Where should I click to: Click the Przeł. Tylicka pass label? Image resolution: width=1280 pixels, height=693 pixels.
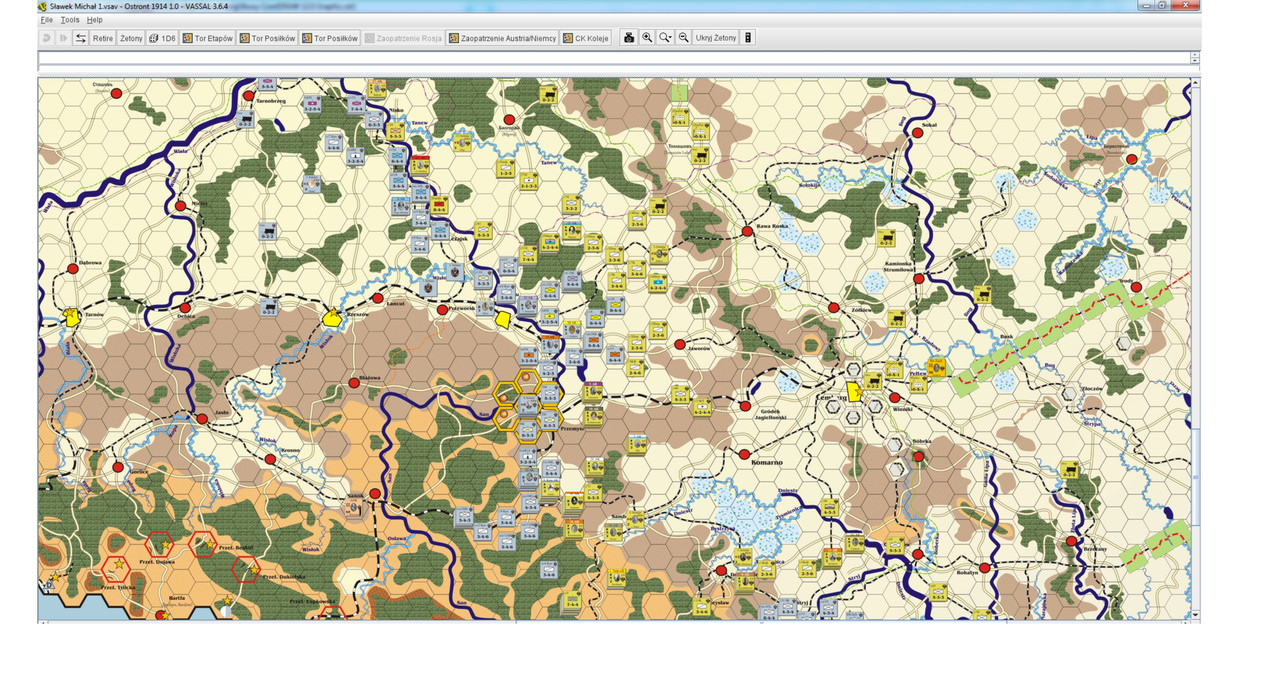(x=118, y=588)
